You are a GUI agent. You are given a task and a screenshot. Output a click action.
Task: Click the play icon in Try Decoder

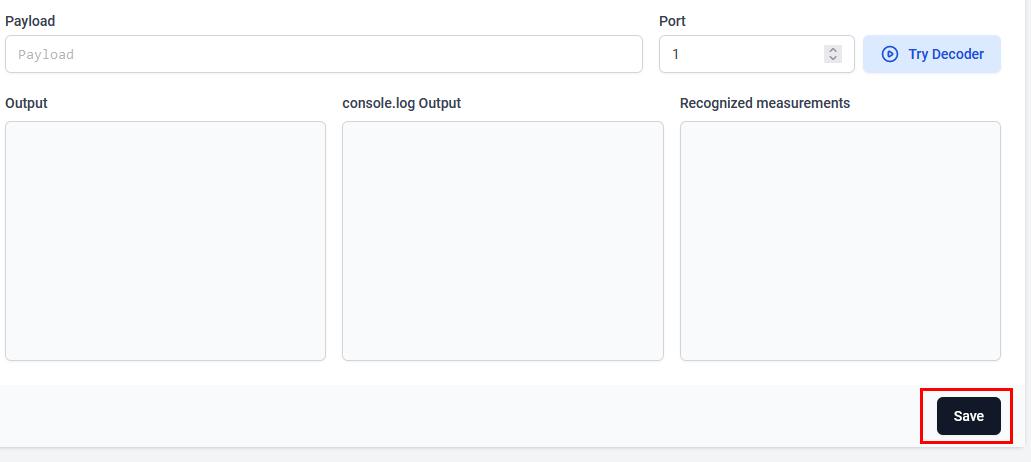[x=889, y=54]
